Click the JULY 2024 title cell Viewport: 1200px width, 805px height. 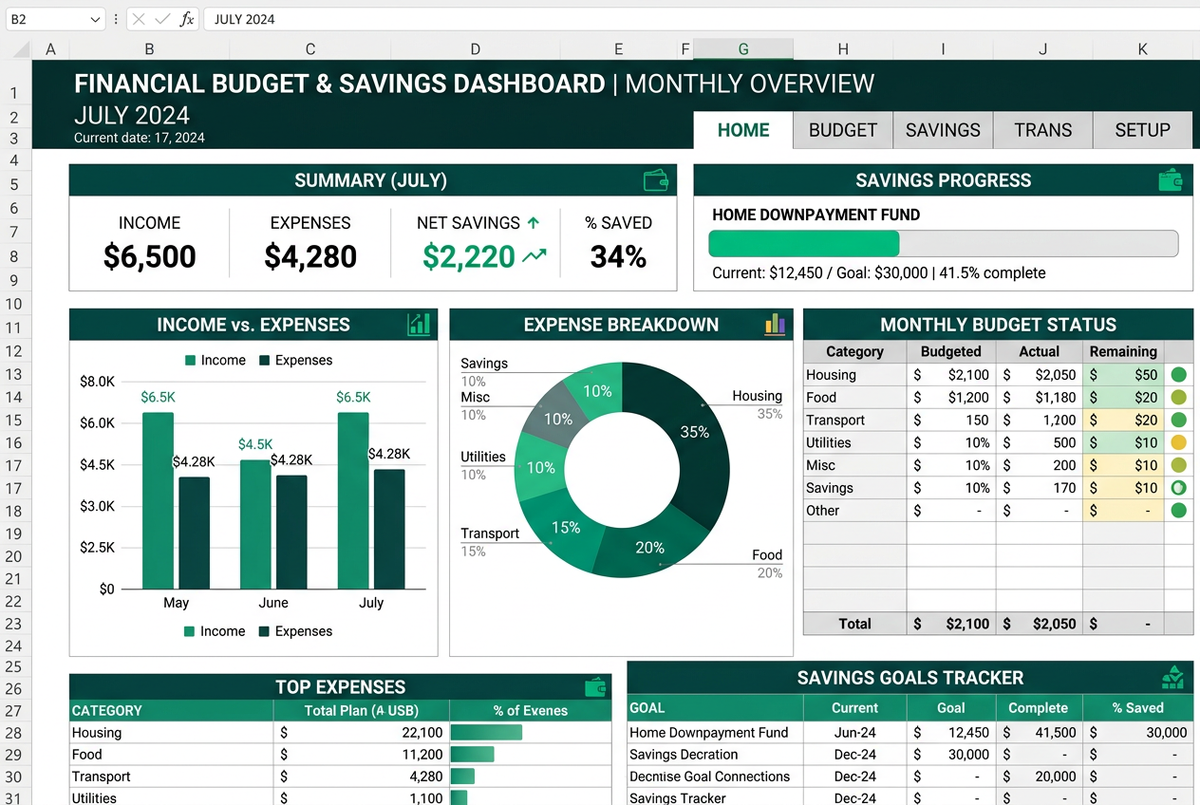(132, 114)
